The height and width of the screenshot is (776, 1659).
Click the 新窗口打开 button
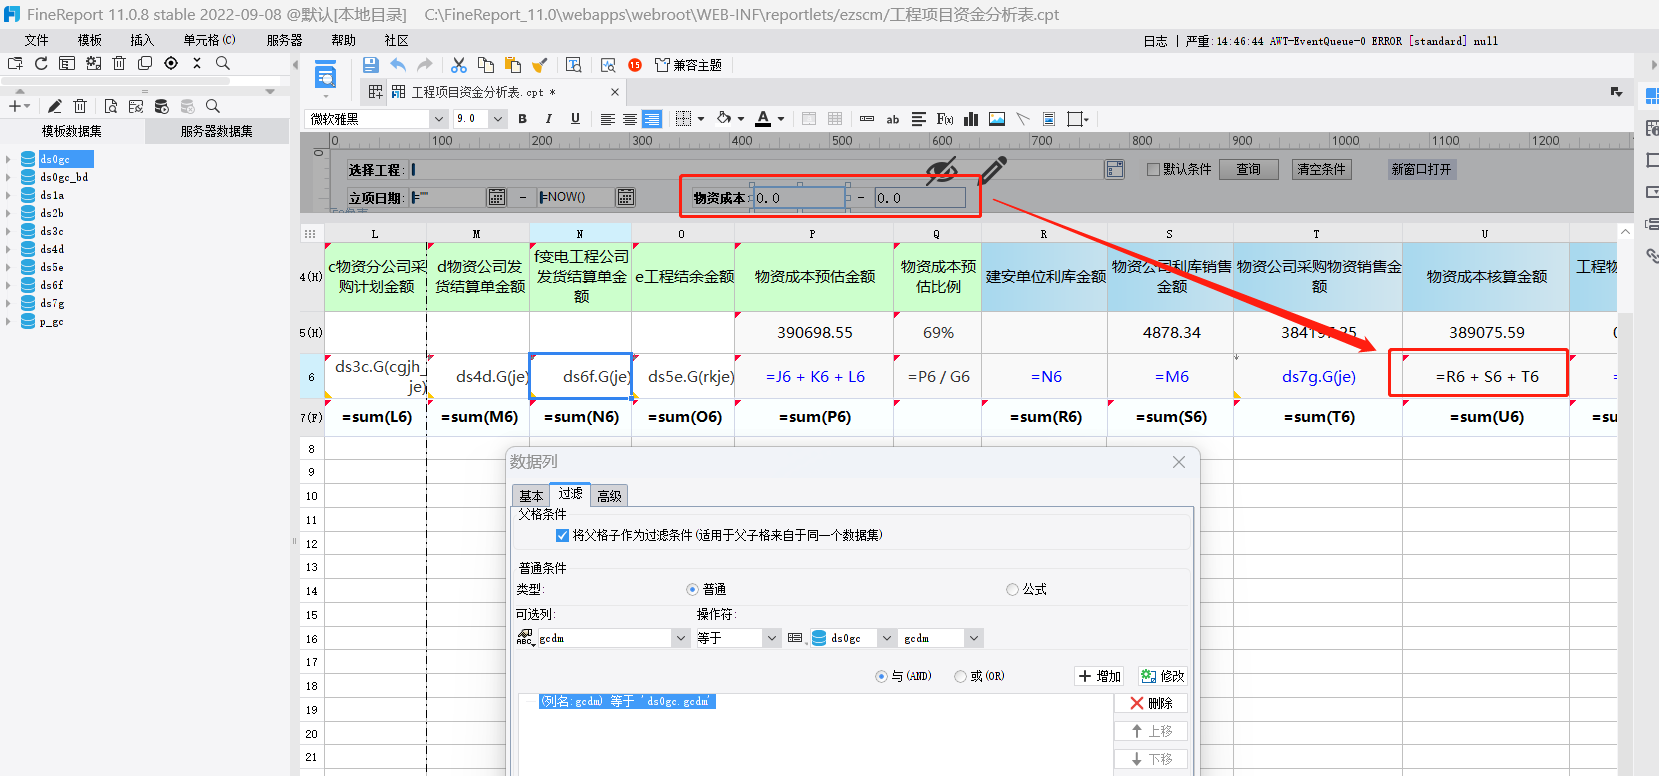1421,169
